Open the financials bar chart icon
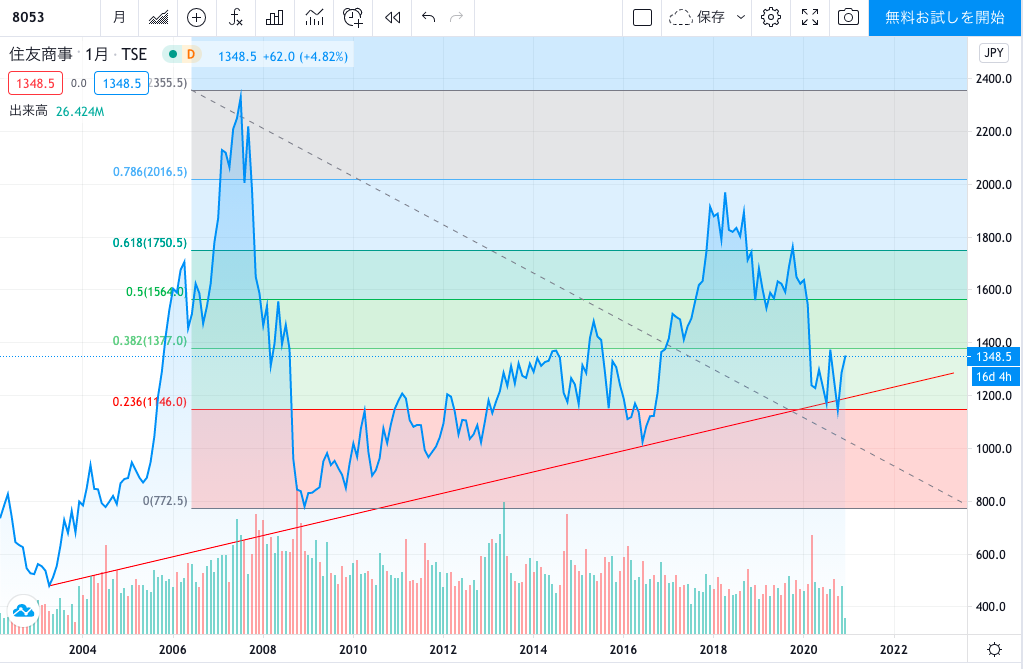Image resolution: width=1023 pixels, height=669 pixels. [x=275, y=18]
